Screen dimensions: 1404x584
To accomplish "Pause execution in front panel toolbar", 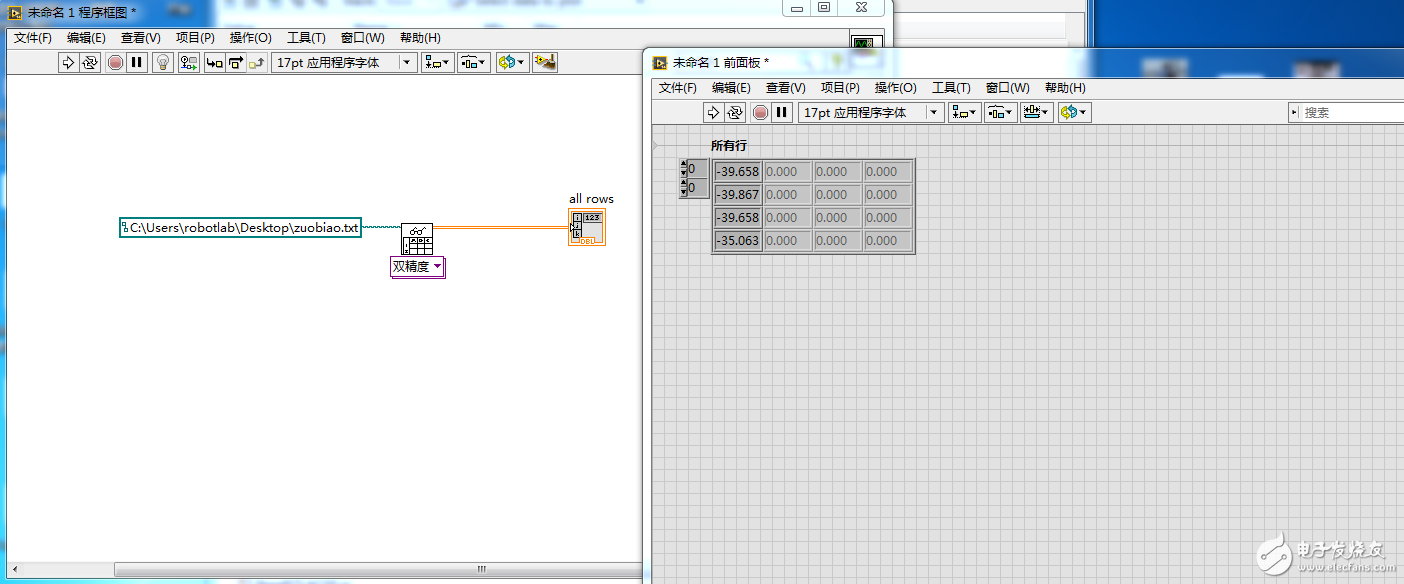I will coord(782,112).
